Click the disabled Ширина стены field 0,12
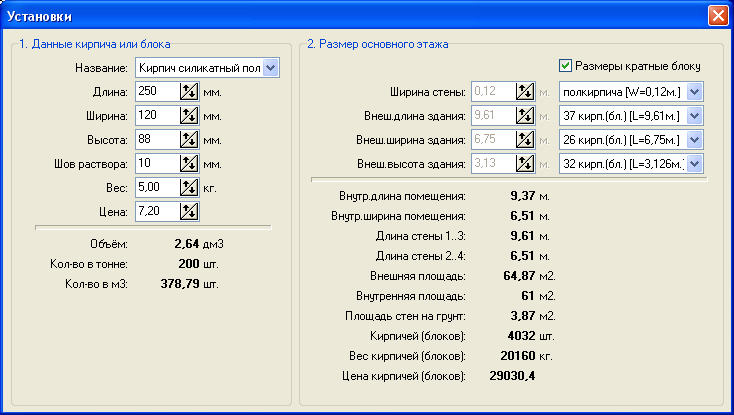The width and height of the screenshot is (734, 415). pyautogui.click(x=494, y=91)
